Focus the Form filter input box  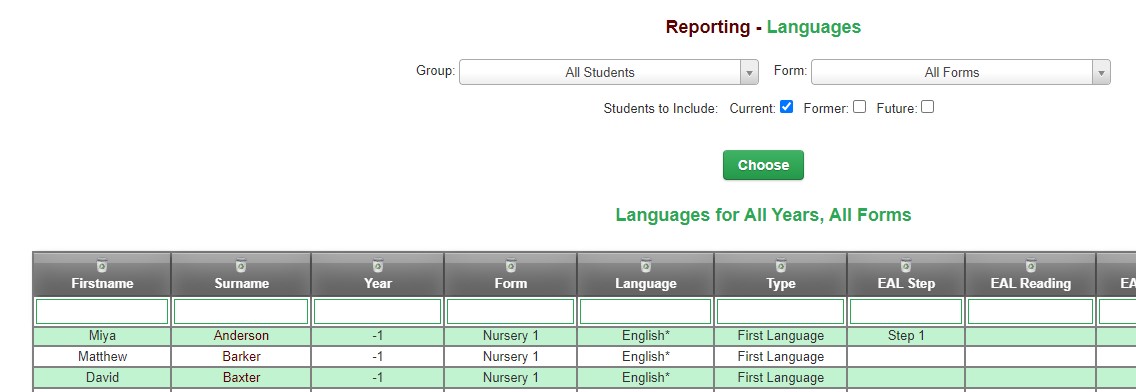tap(511, 312)
